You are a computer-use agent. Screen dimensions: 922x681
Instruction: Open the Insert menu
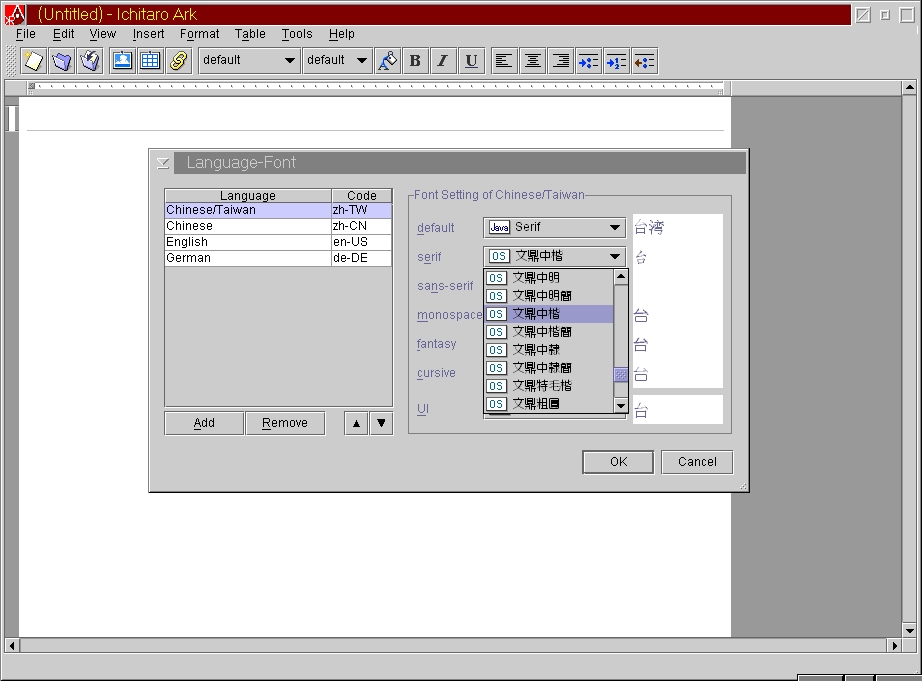pos(148,34)
